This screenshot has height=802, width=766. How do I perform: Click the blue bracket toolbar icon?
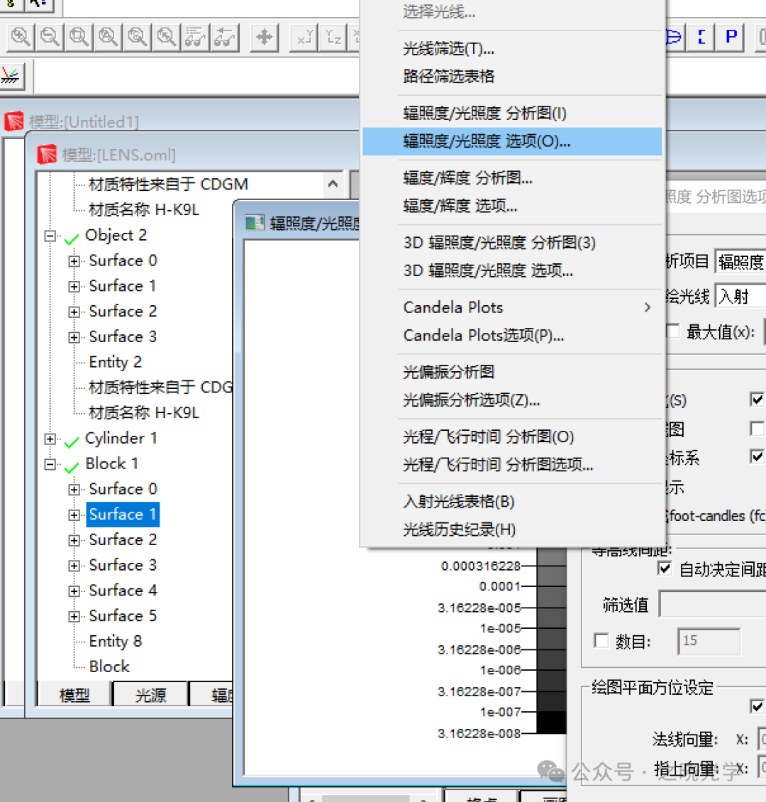[702, 37]
